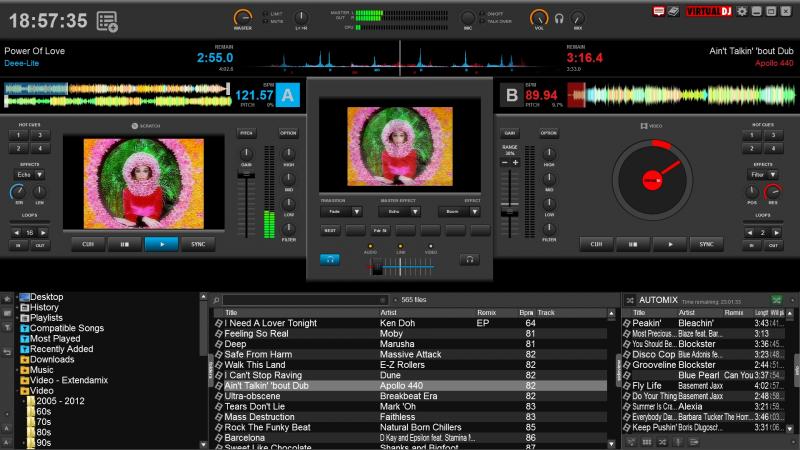Screen dimensions: 800x450
Task: Click the playlist add icon beside the clock
Action: [107, 21]
